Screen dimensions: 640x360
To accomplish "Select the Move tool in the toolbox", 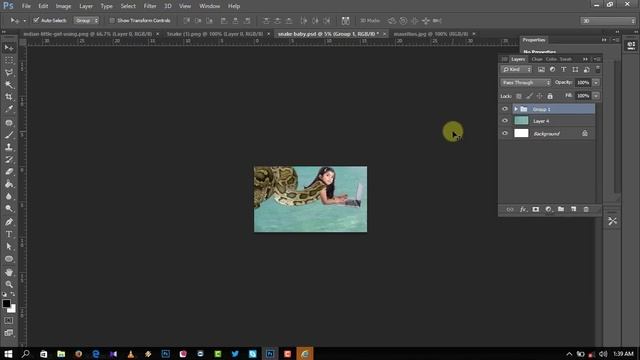I will point(9,48).
